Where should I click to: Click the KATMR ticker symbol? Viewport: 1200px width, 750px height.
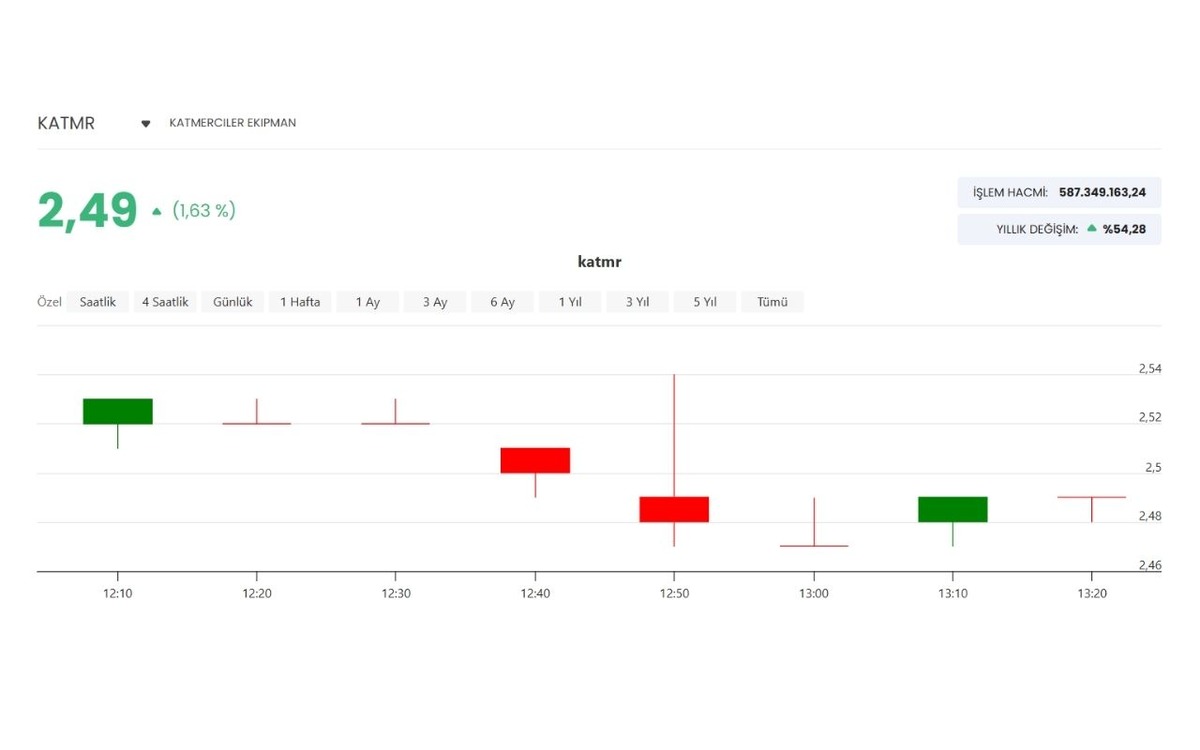(x=66, y=124)
